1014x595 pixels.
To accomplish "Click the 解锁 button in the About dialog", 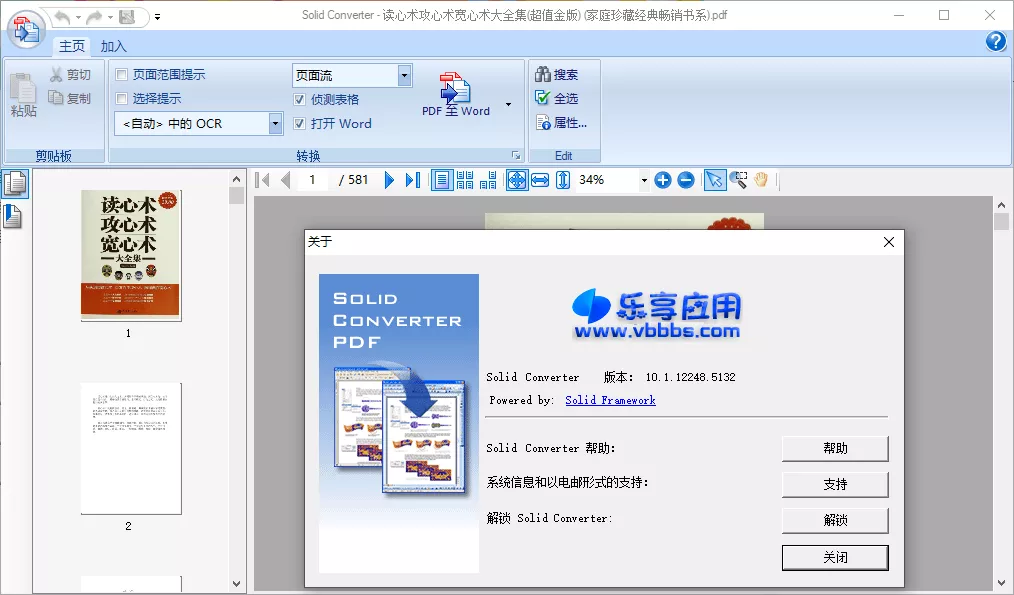I will (x=835, y=520).
